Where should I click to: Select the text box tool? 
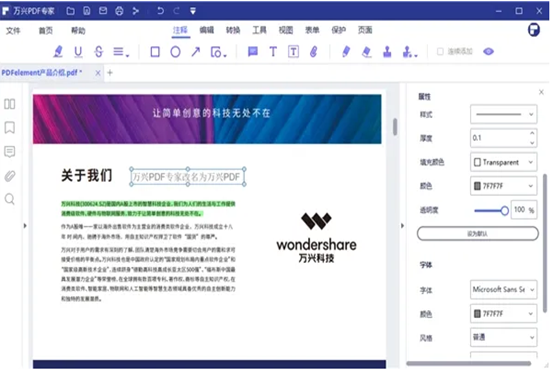293,52
